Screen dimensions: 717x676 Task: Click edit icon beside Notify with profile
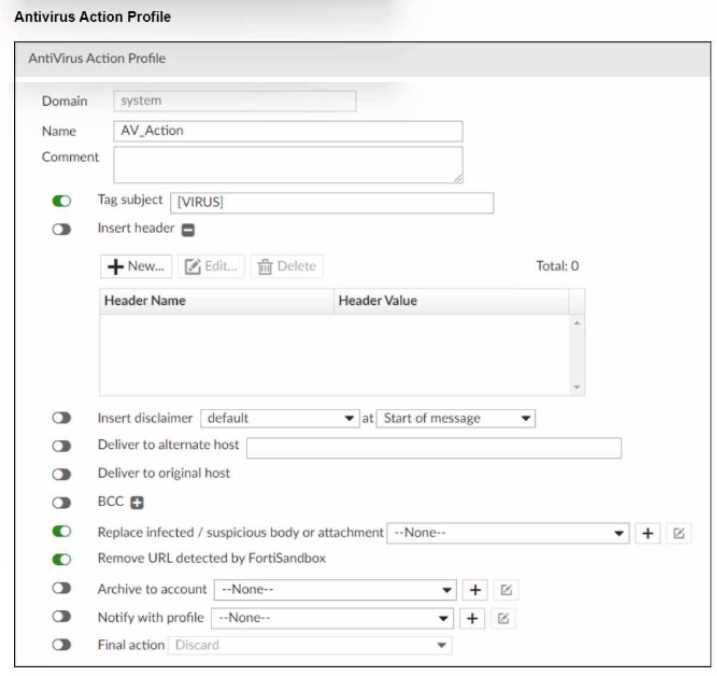[506, 618]
